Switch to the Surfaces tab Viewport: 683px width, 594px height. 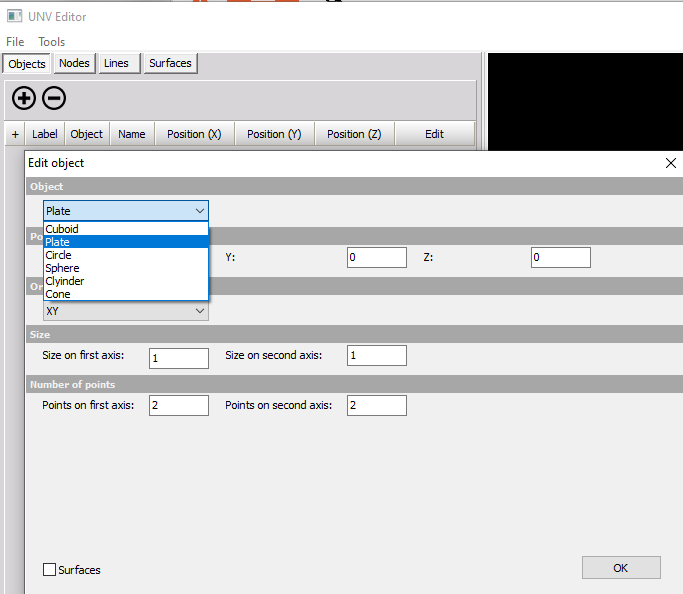(x=170, y=63)
